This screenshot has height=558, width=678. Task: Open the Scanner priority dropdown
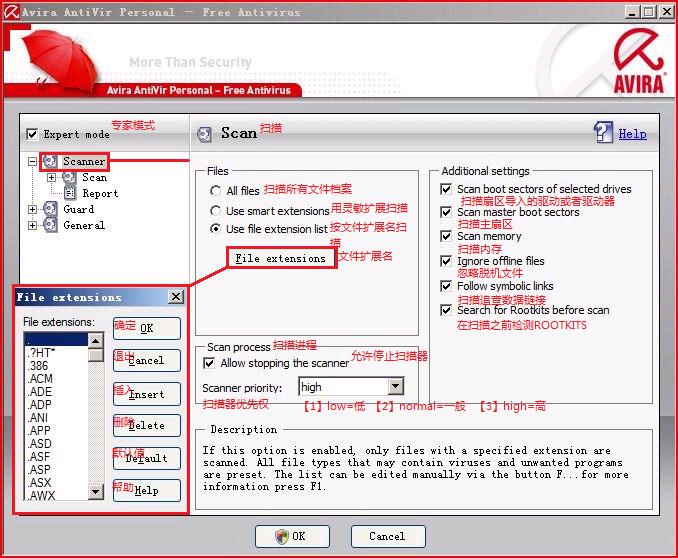[395, 386]
